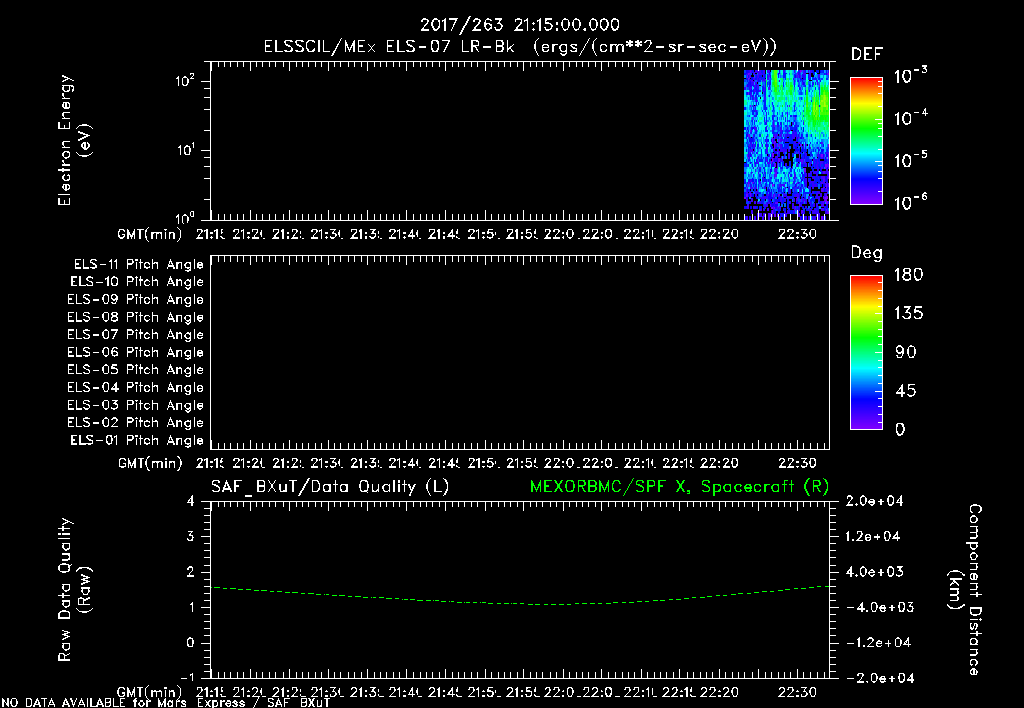Click the GMT(min) label under the spectrogram
1024x708 pixels.
click(150, 234)
